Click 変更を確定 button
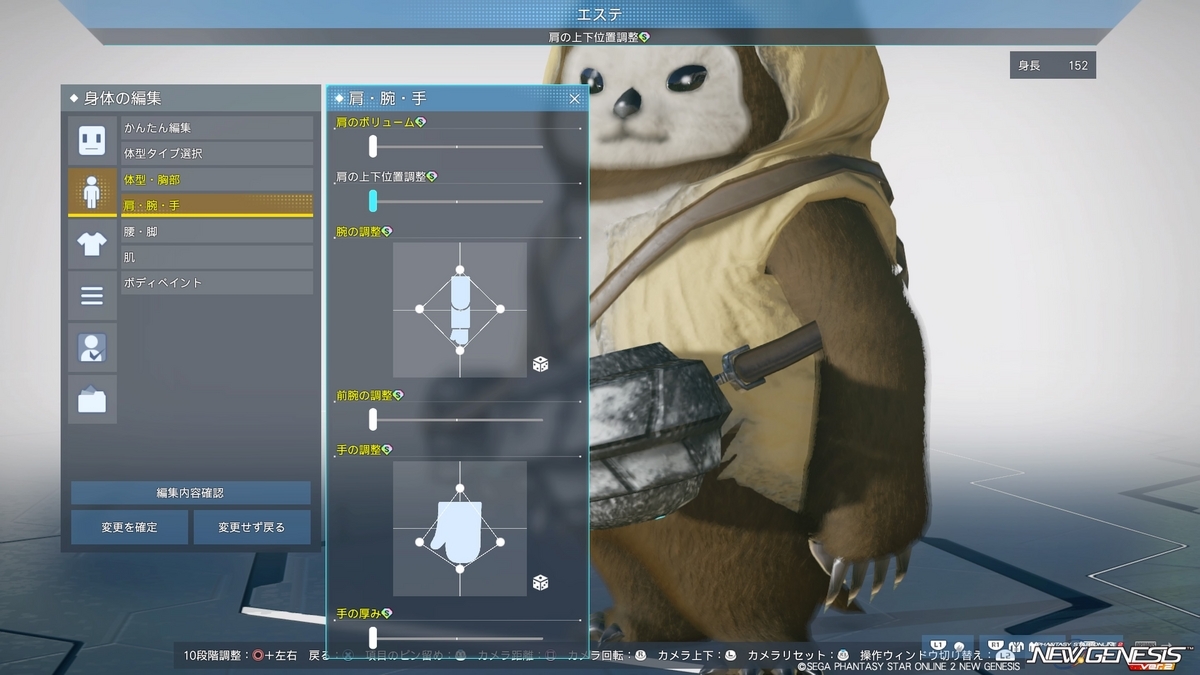 tap(129, 527)
